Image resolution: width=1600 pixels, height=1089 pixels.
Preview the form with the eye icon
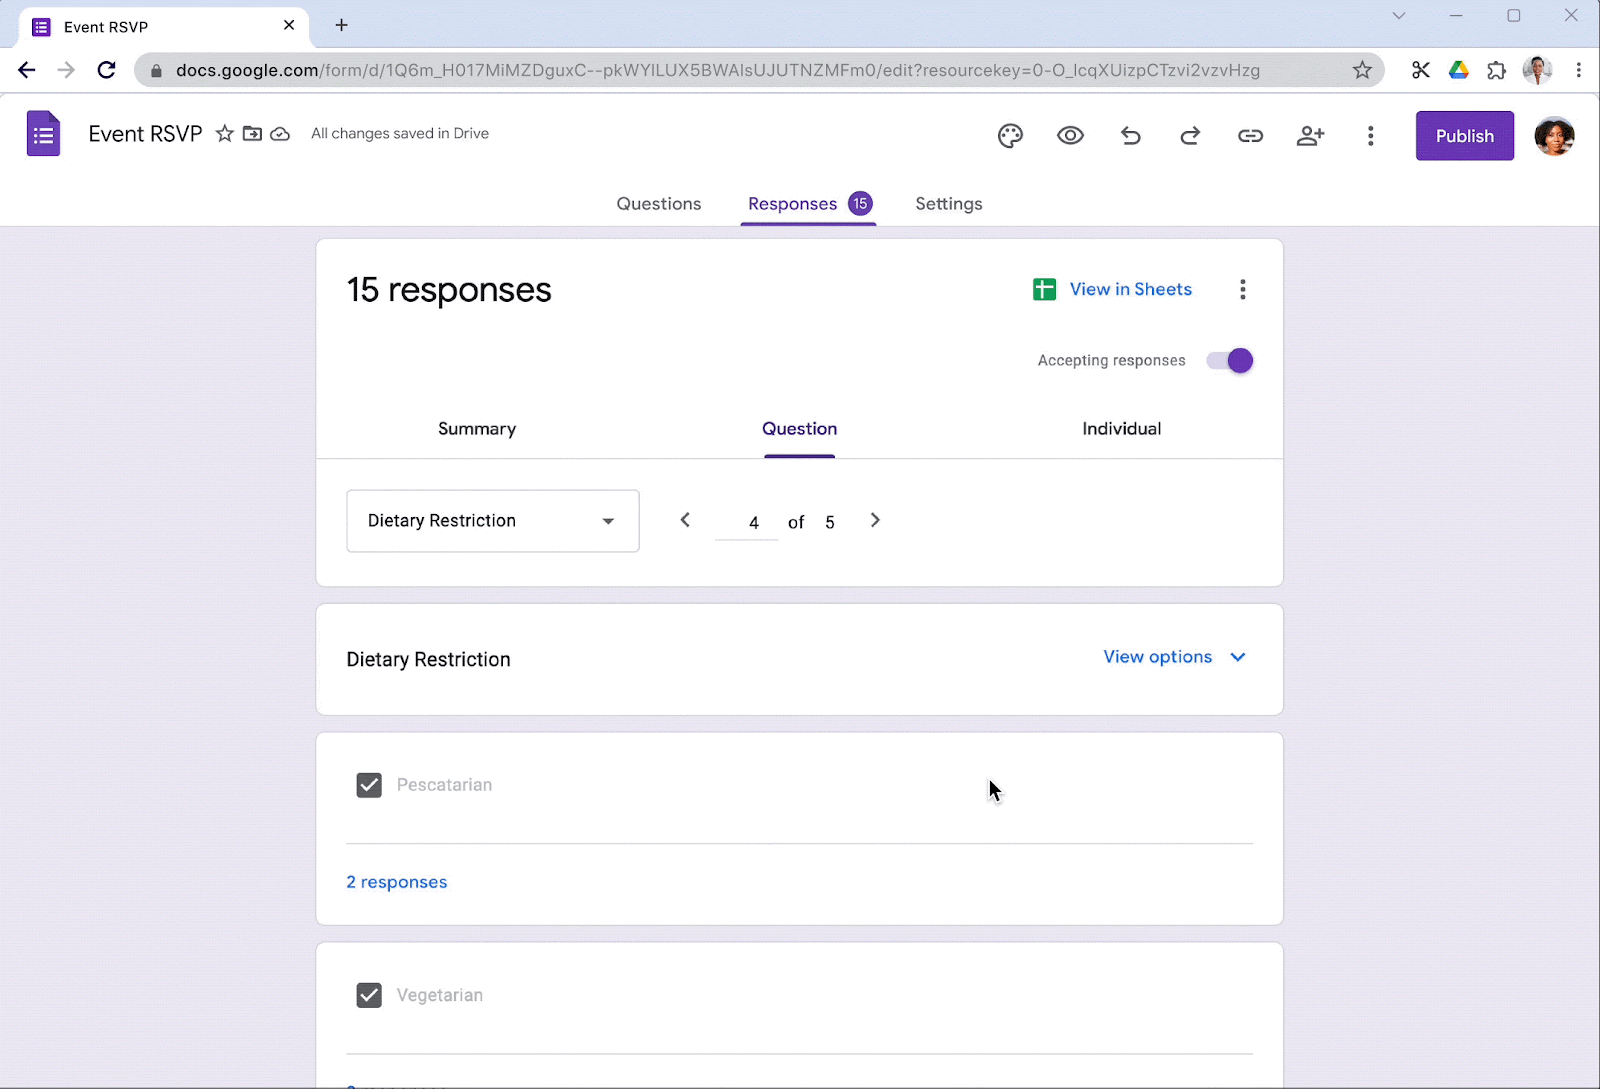point(1070,135)
